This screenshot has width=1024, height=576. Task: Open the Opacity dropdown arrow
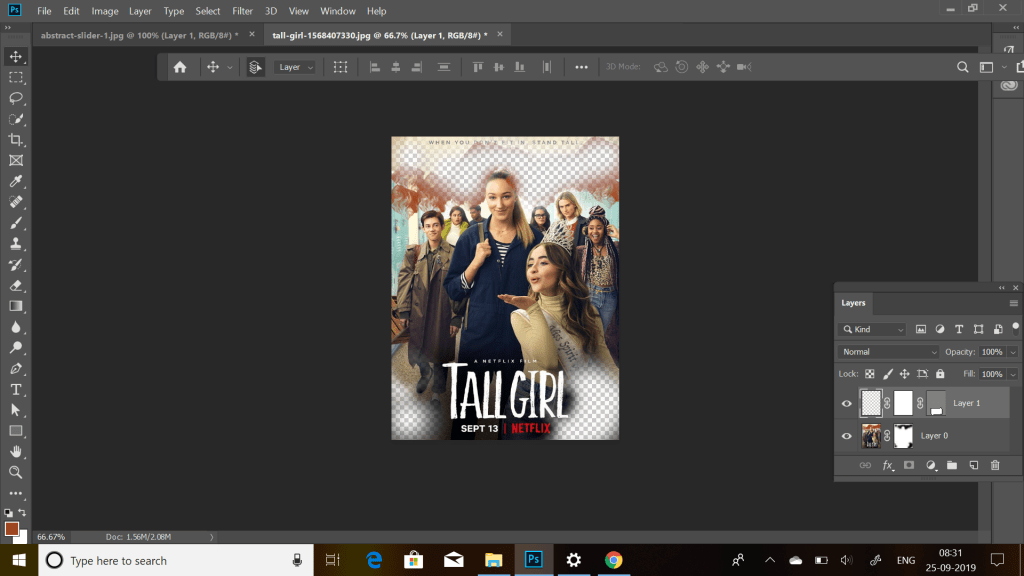click(x=1013, y=352)
